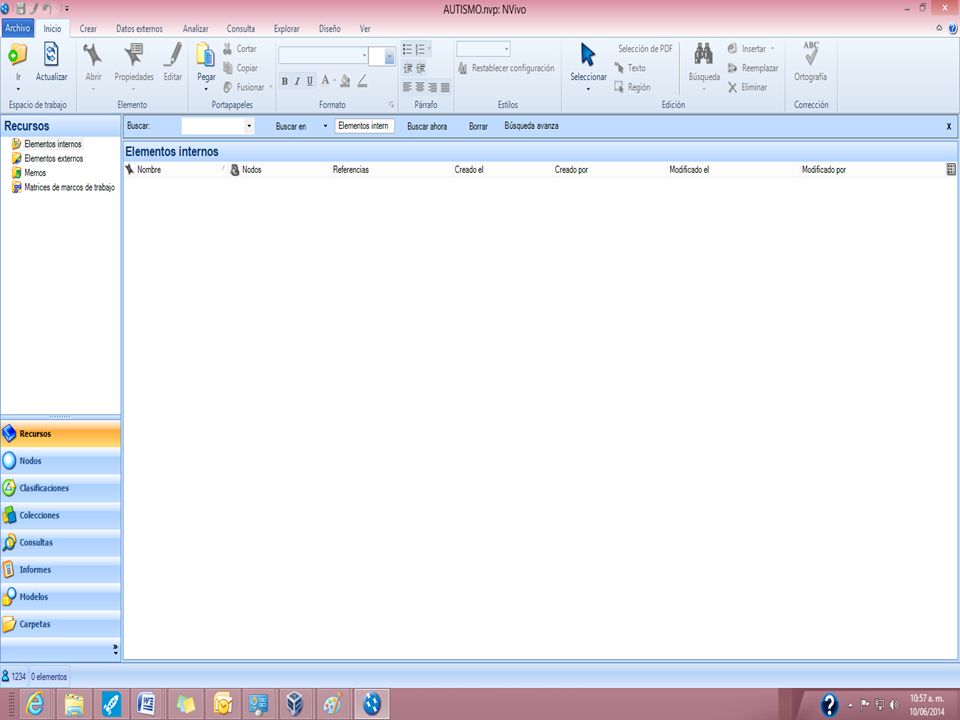960x720 pixels.
Task: Open Internet Explorer from the taskbar
Action: 35,703
